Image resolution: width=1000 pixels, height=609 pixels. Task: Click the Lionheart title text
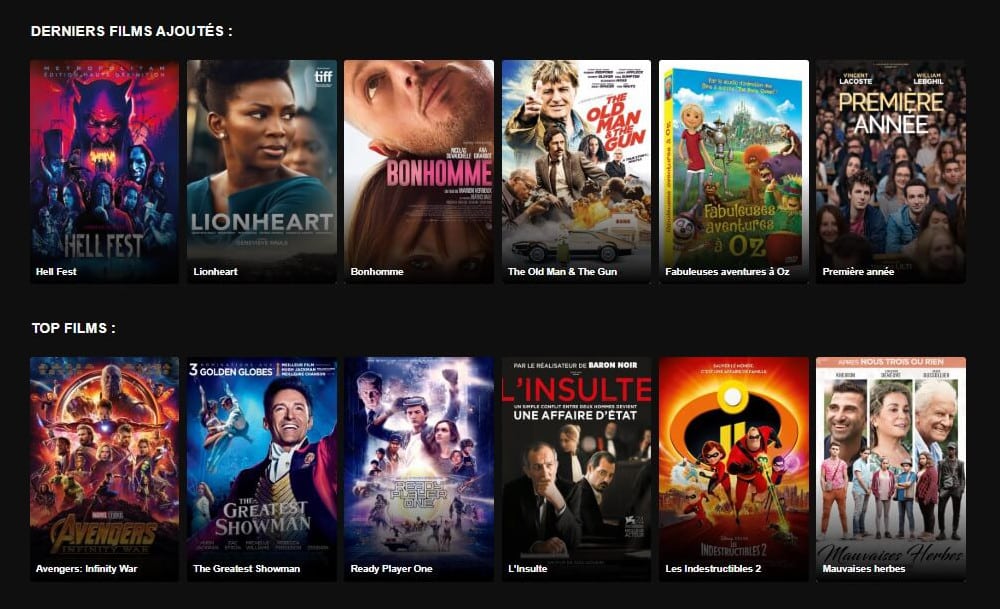click(216, 272)
